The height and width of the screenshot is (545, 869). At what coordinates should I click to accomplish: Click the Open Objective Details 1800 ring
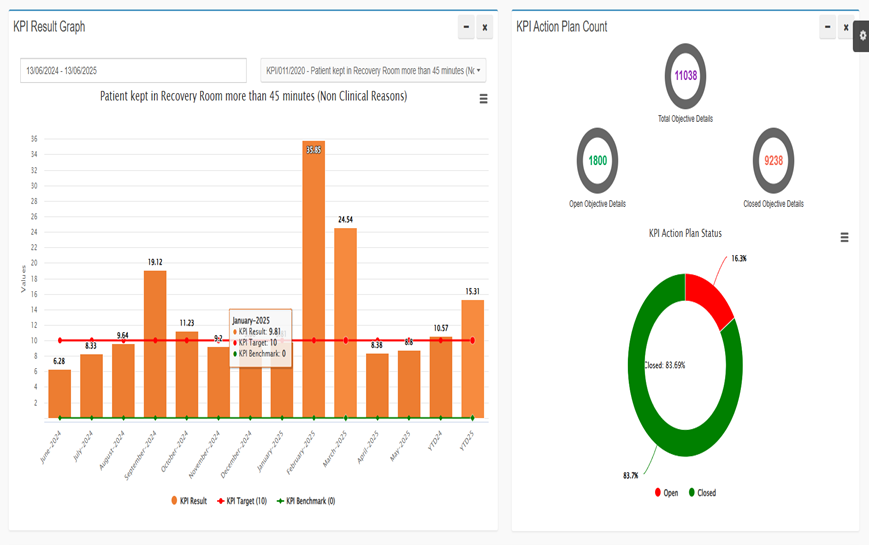(x=597, y=161)
